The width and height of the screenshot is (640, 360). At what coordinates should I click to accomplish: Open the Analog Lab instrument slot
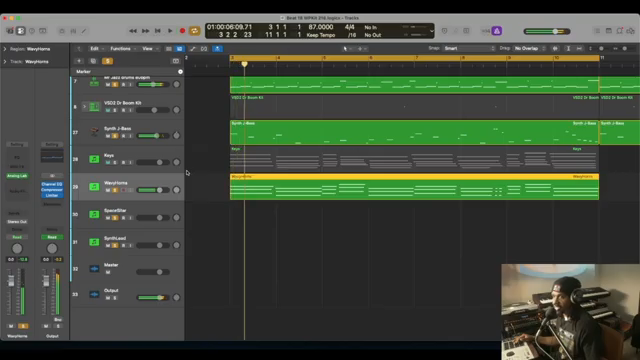tap(17, 176)
